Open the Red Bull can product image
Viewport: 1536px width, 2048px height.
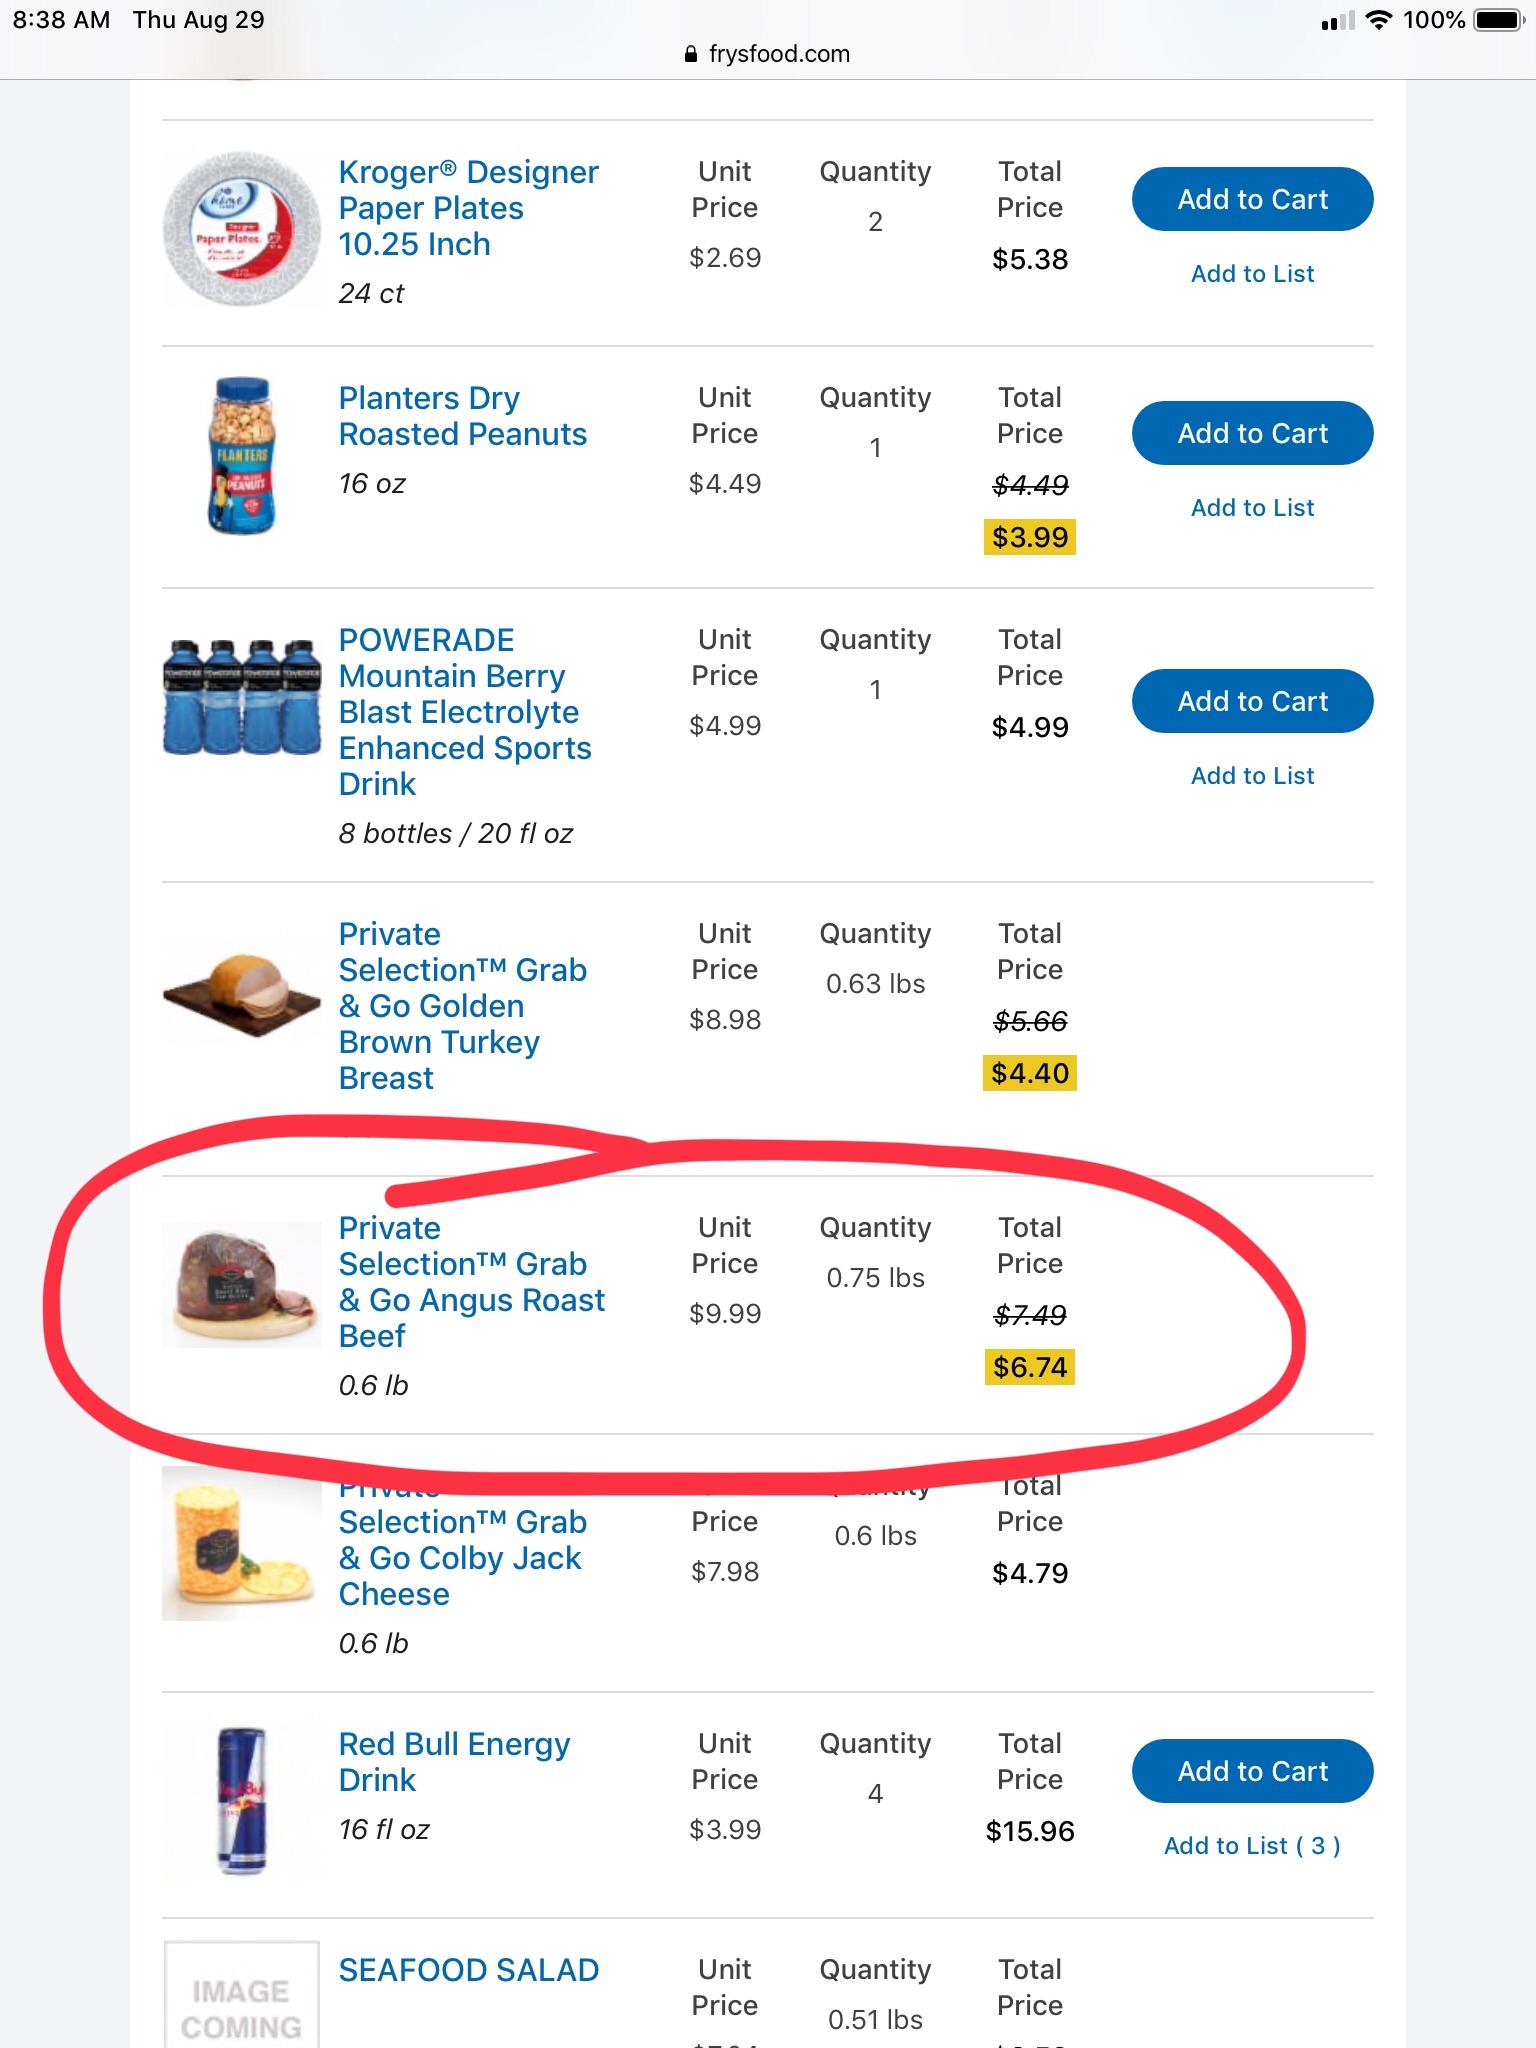coord(242,1800)
